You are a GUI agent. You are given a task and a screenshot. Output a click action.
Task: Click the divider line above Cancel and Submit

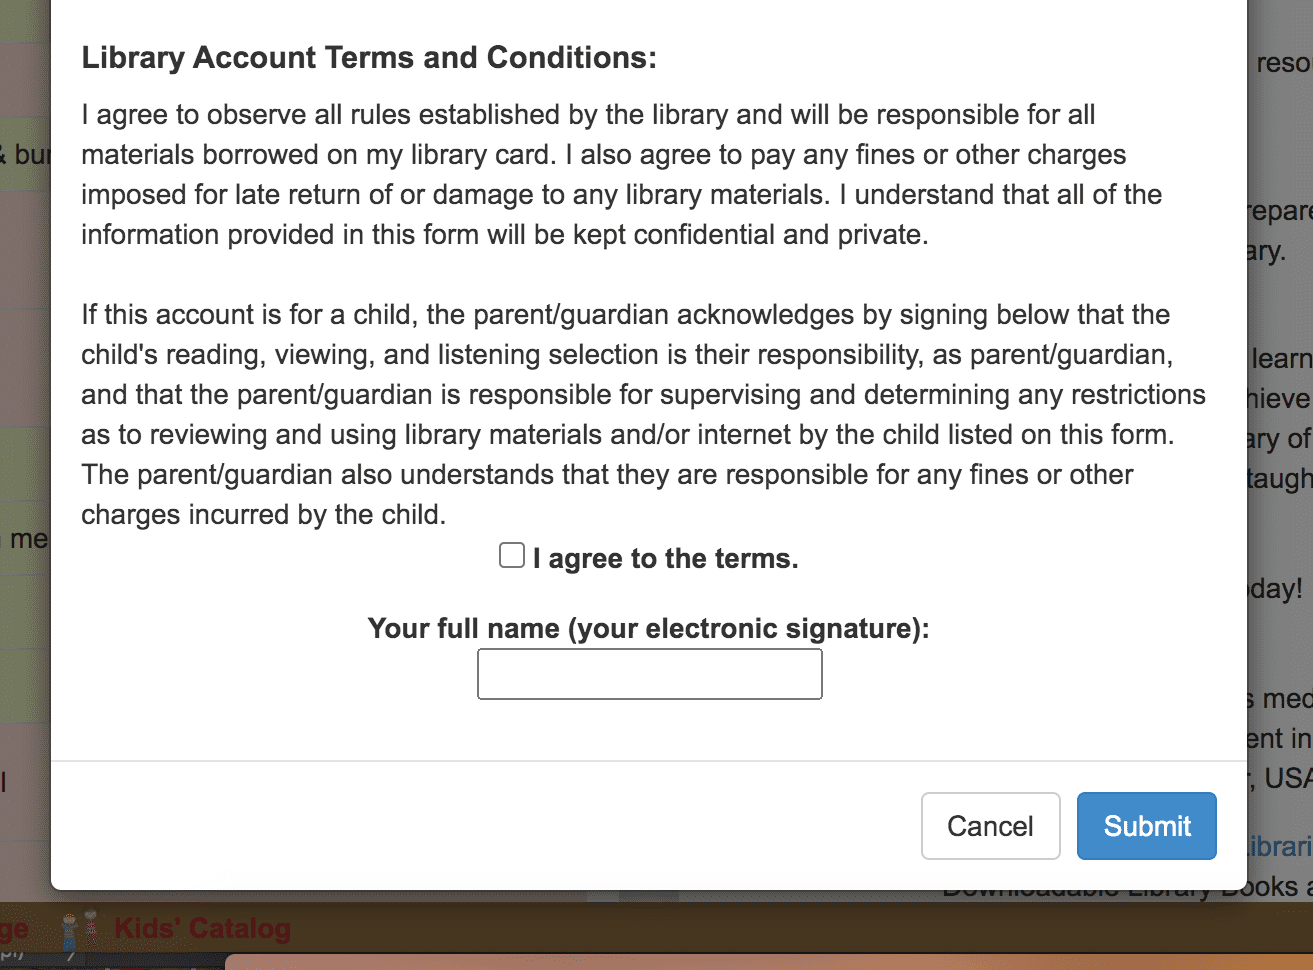649,761
